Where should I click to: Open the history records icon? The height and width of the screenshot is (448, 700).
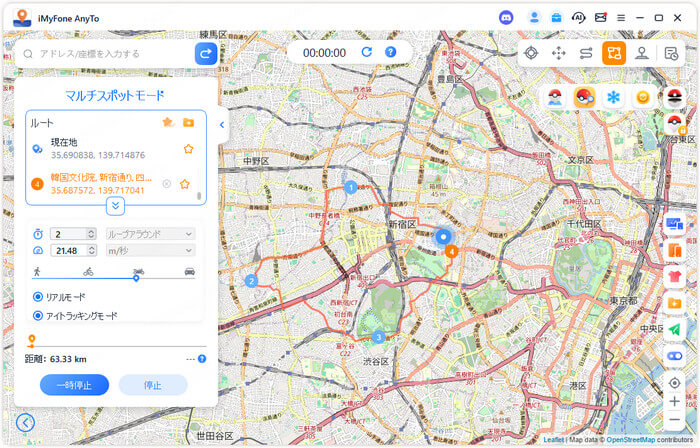[672, 53]
